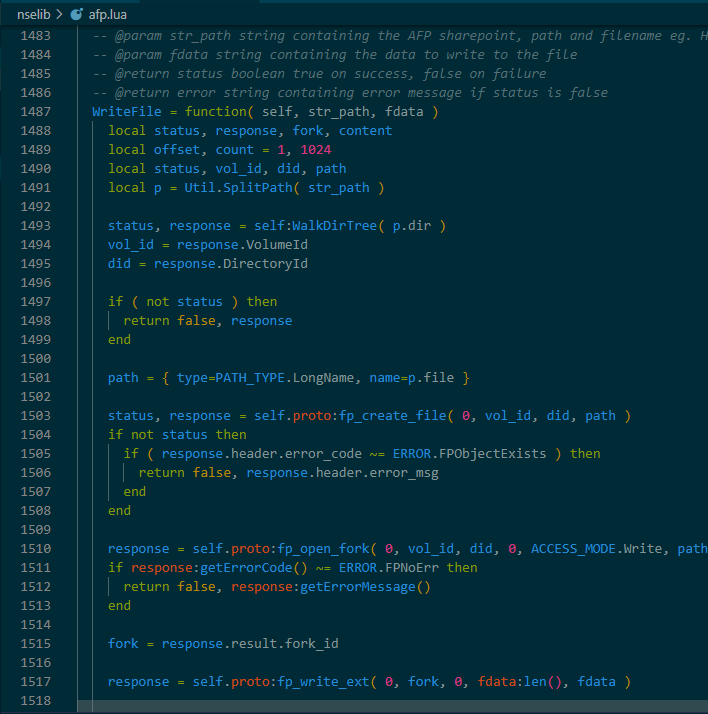This screenshot has height=714, width=708.
Task: Click line number 1505
Action: 36,454
